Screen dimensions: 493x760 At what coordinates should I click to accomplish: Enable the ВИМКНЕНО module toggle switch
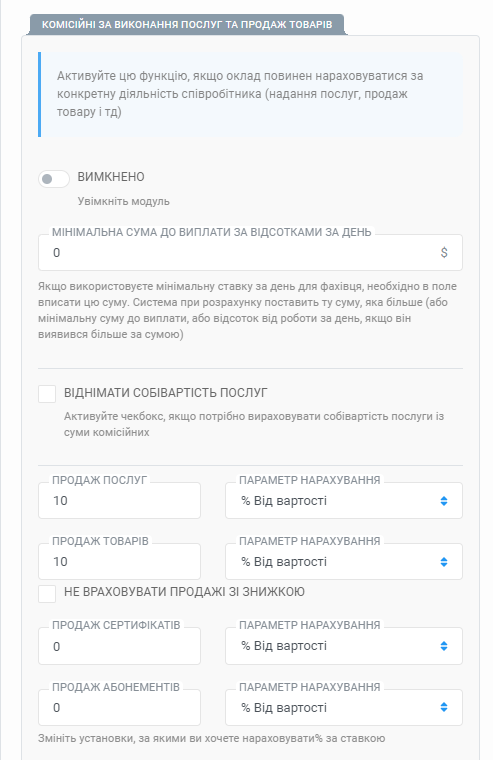54,179
